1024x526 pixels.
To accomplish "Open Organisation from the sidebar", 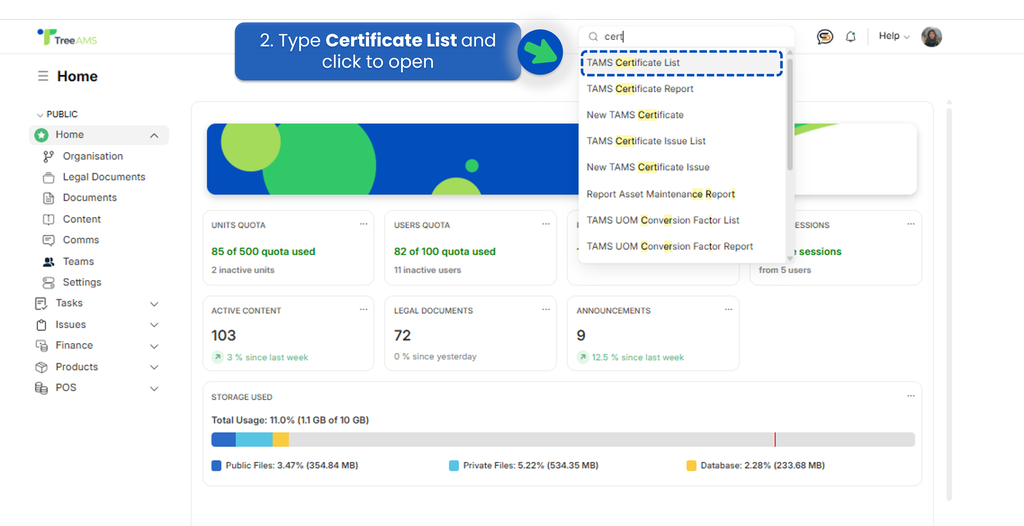I will point(93,156).
